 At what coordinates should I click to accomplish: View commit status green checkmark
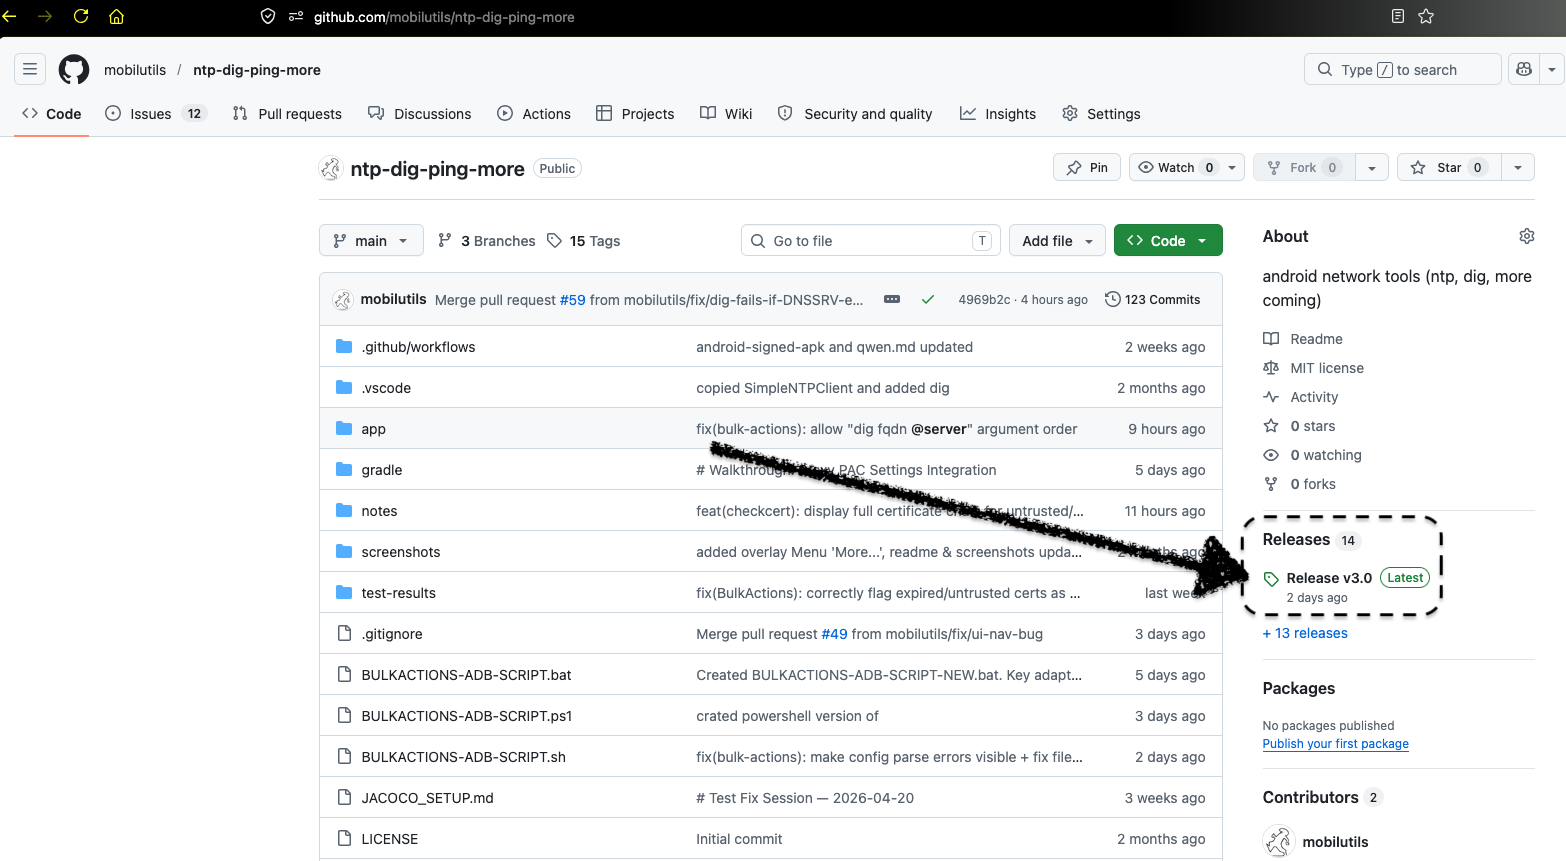928,299
